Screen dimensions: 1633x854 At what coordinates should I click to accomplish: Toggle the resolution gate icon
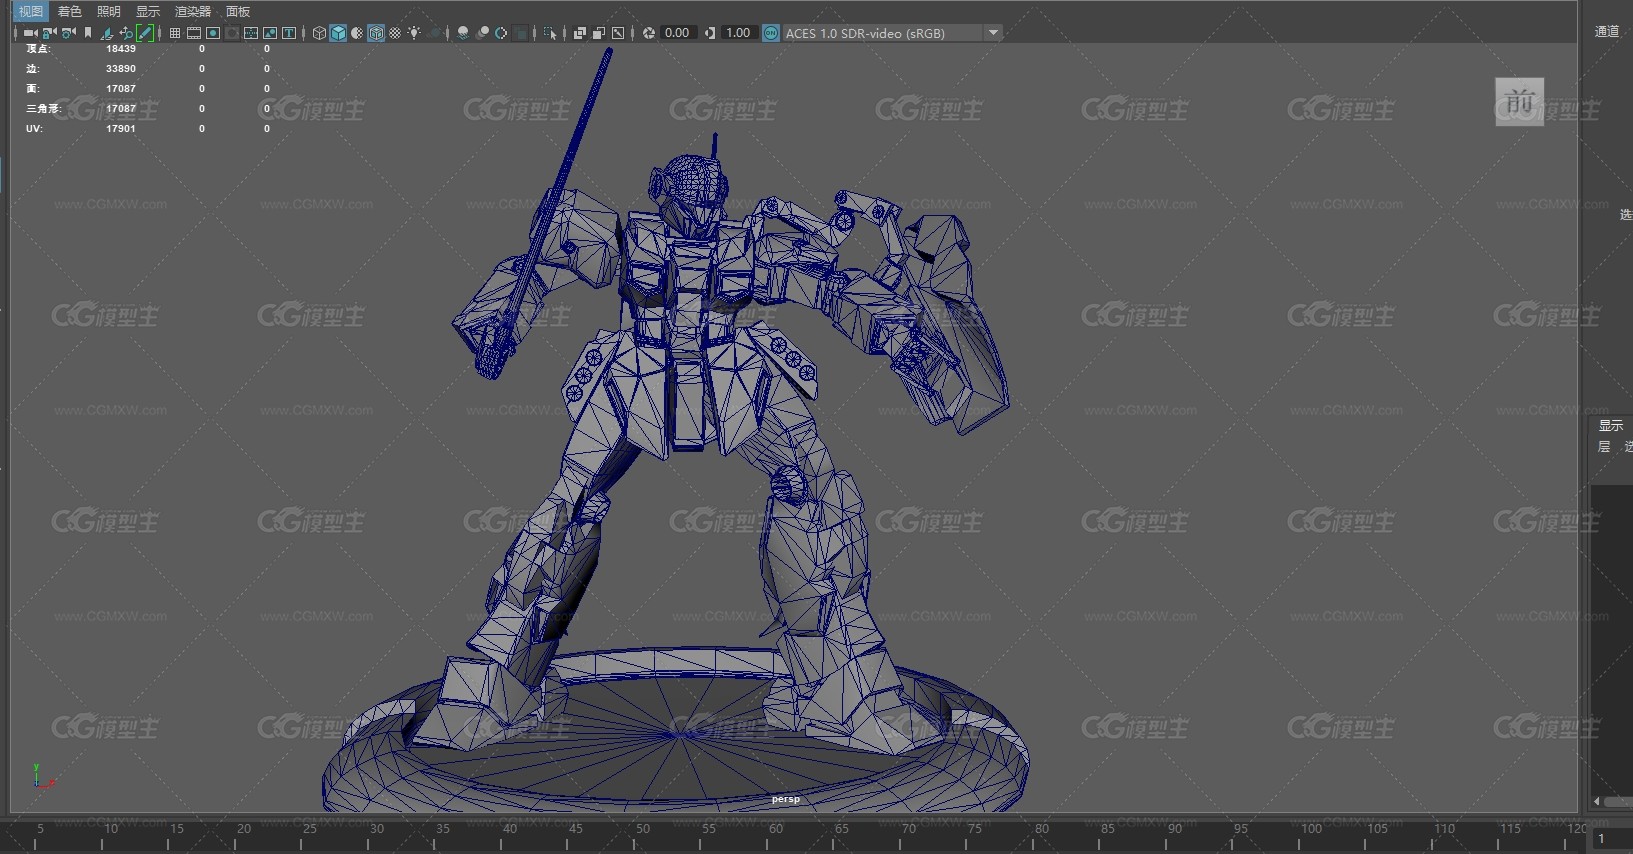[213, 33]
